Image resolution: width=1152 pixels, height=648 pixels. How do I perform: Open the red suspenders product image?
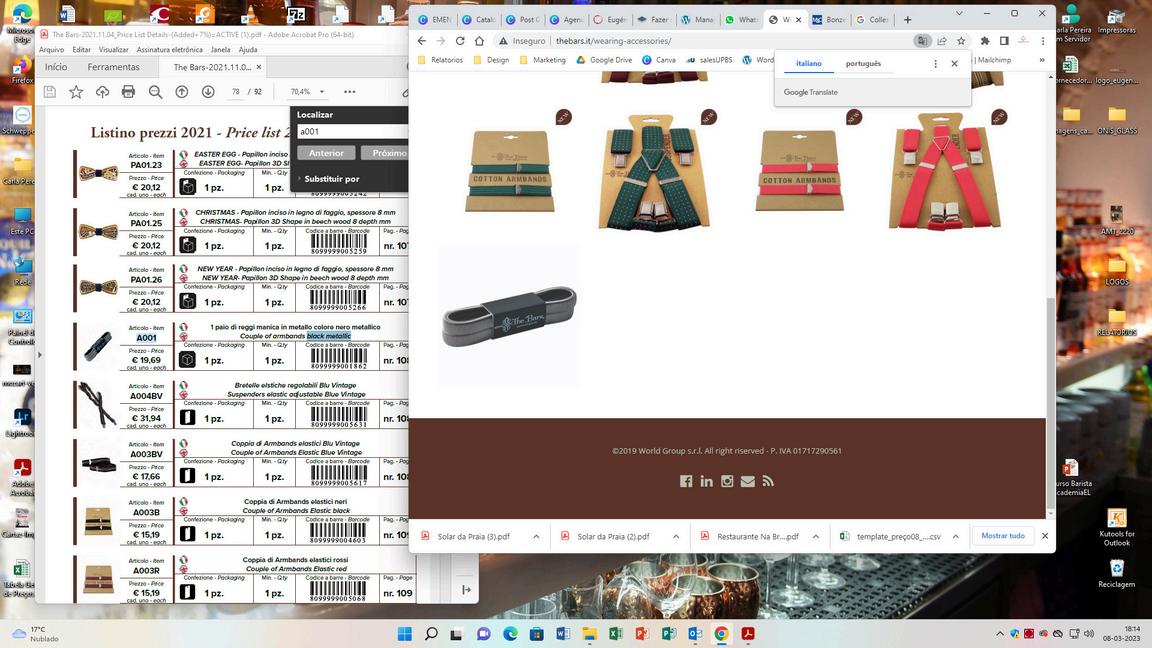click(944, 170)
